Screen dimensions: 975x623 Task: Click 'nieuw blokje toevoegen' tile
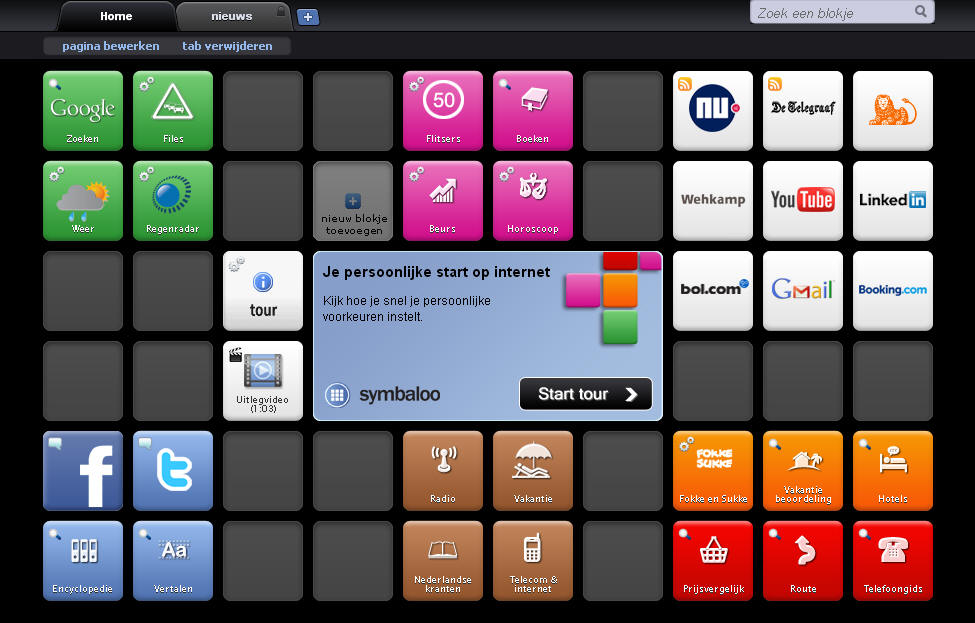(x=353, y=201)
